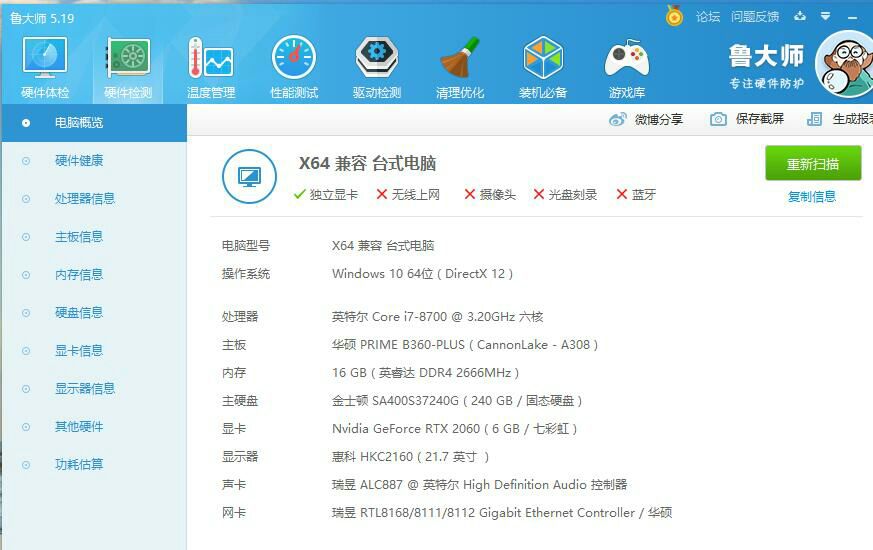Select 硬件检测 hardware detection icon

pos(128,67)
